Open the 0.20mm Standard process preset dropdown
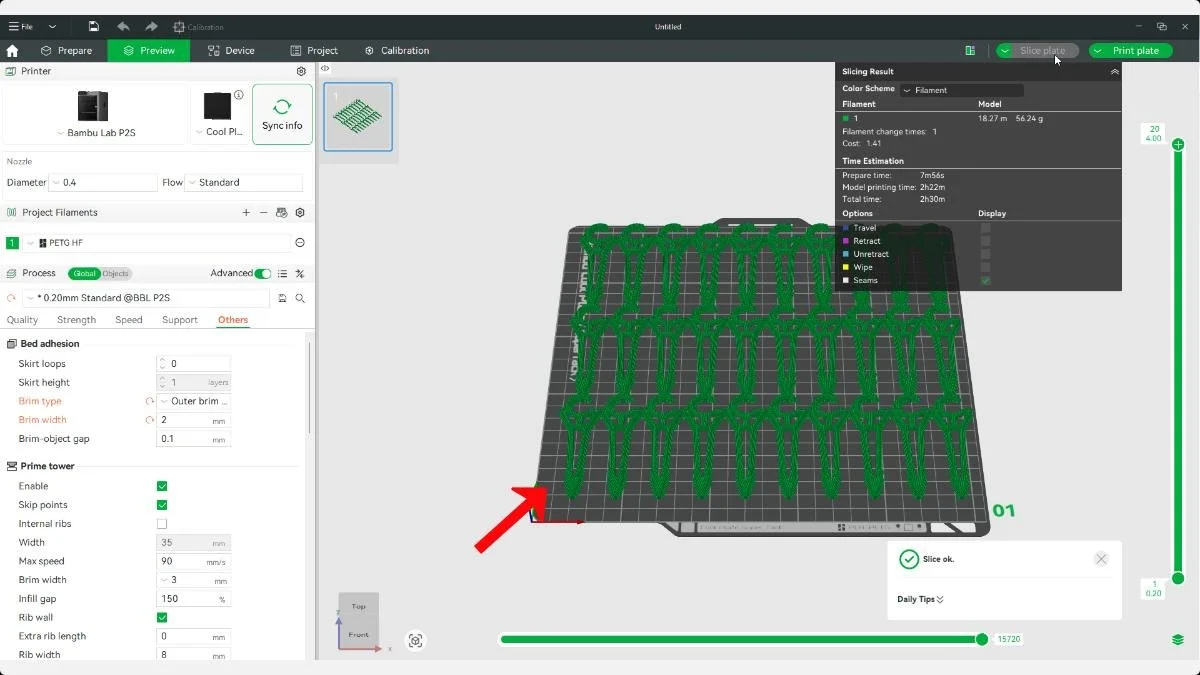Viewport: 1200px width, 675px height. tap(147, 298)
